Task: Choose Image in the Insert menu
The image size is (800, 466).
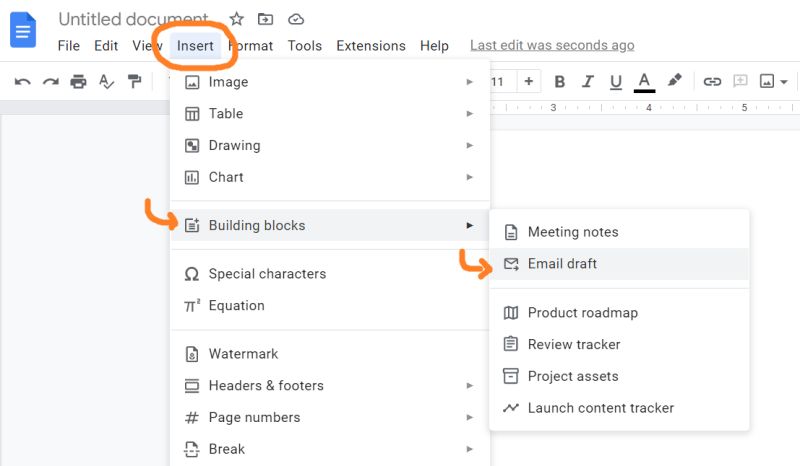Action: point(330,82)
